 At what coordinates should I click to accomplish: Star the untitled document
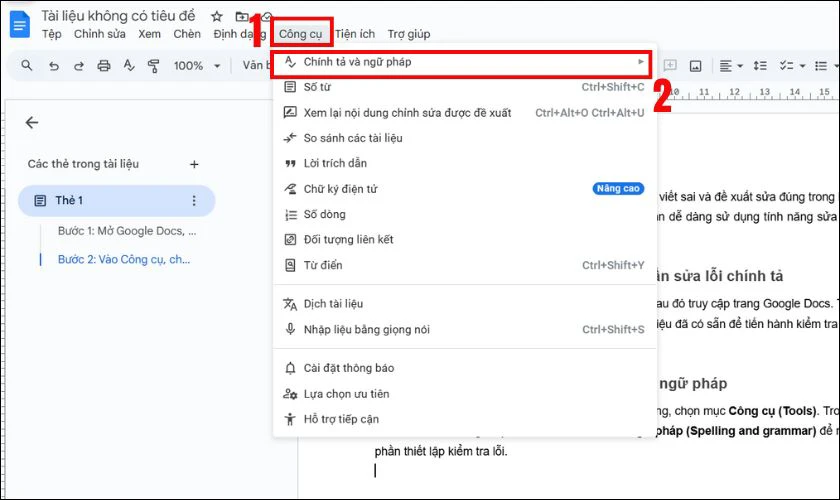tap(216, 16)
